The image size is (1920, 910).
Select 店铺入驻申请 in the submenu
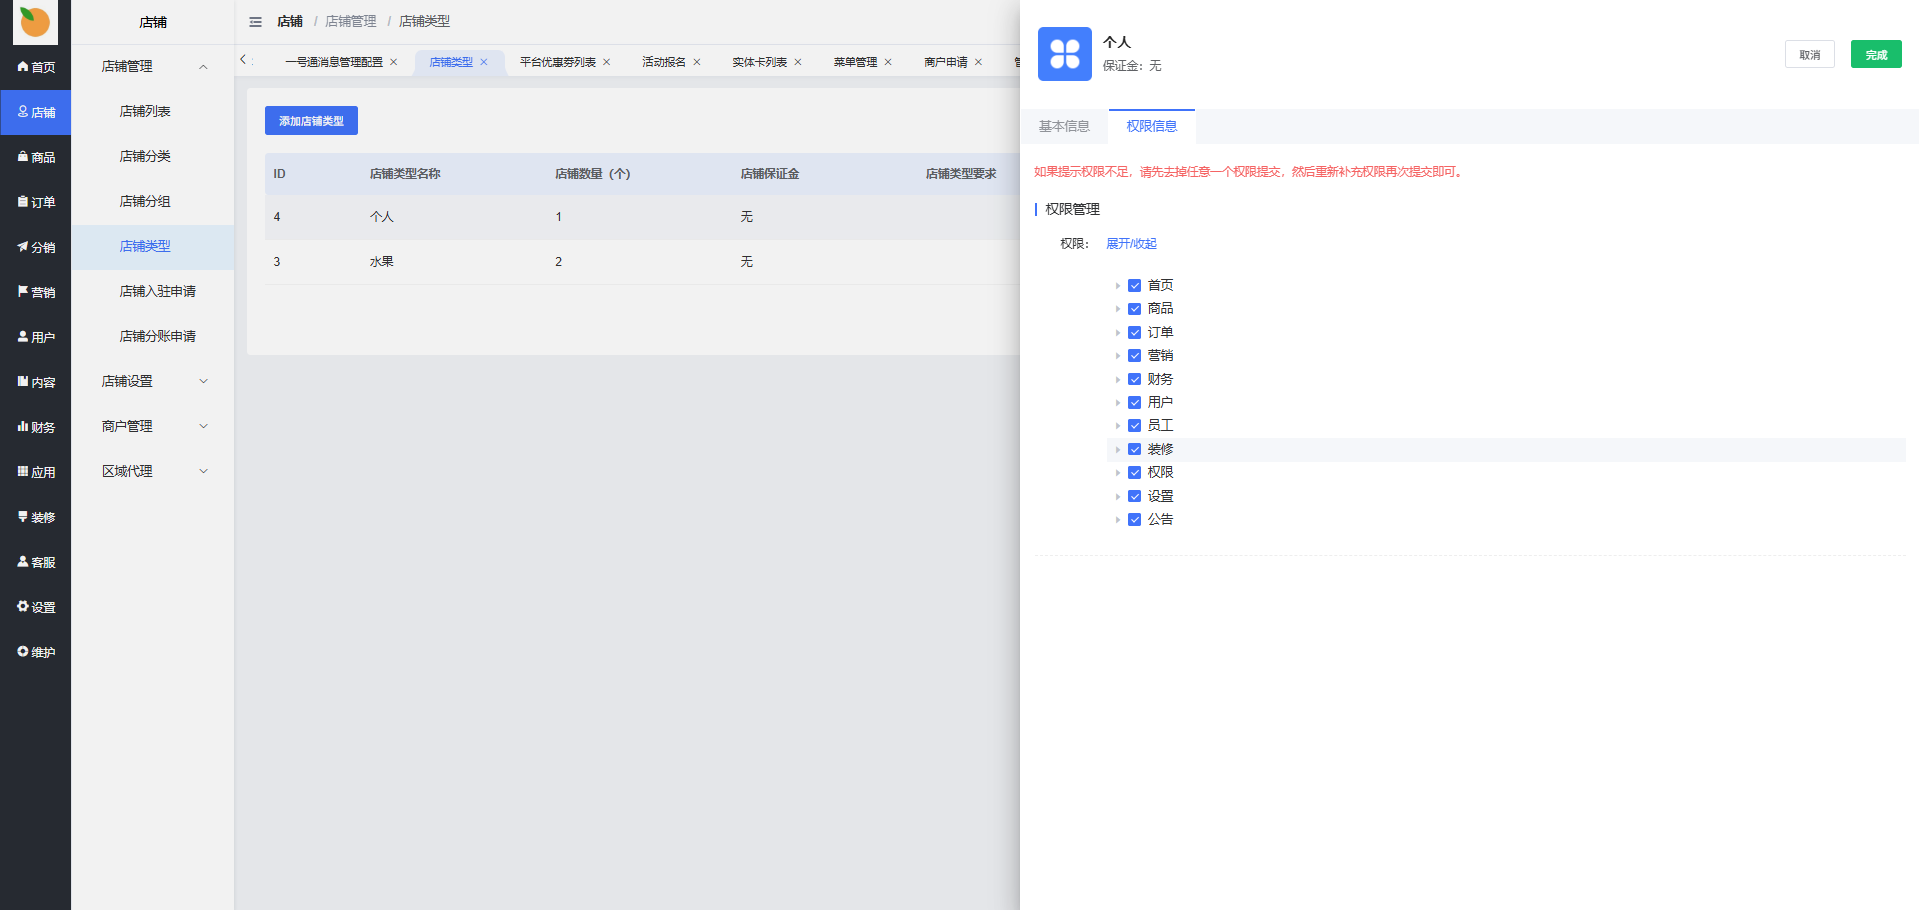[x=157, y=291]
